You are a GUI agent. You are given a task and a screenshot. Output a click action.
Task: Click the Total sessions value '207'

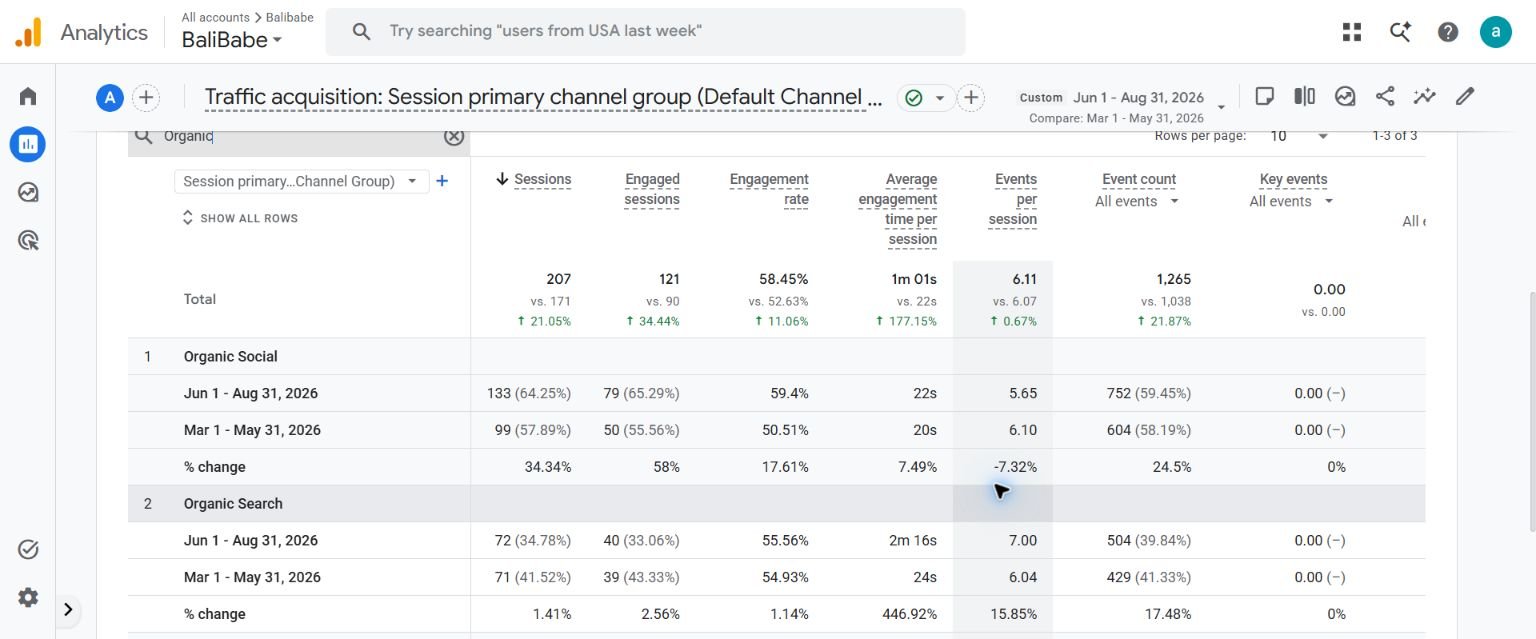[558, 279]
